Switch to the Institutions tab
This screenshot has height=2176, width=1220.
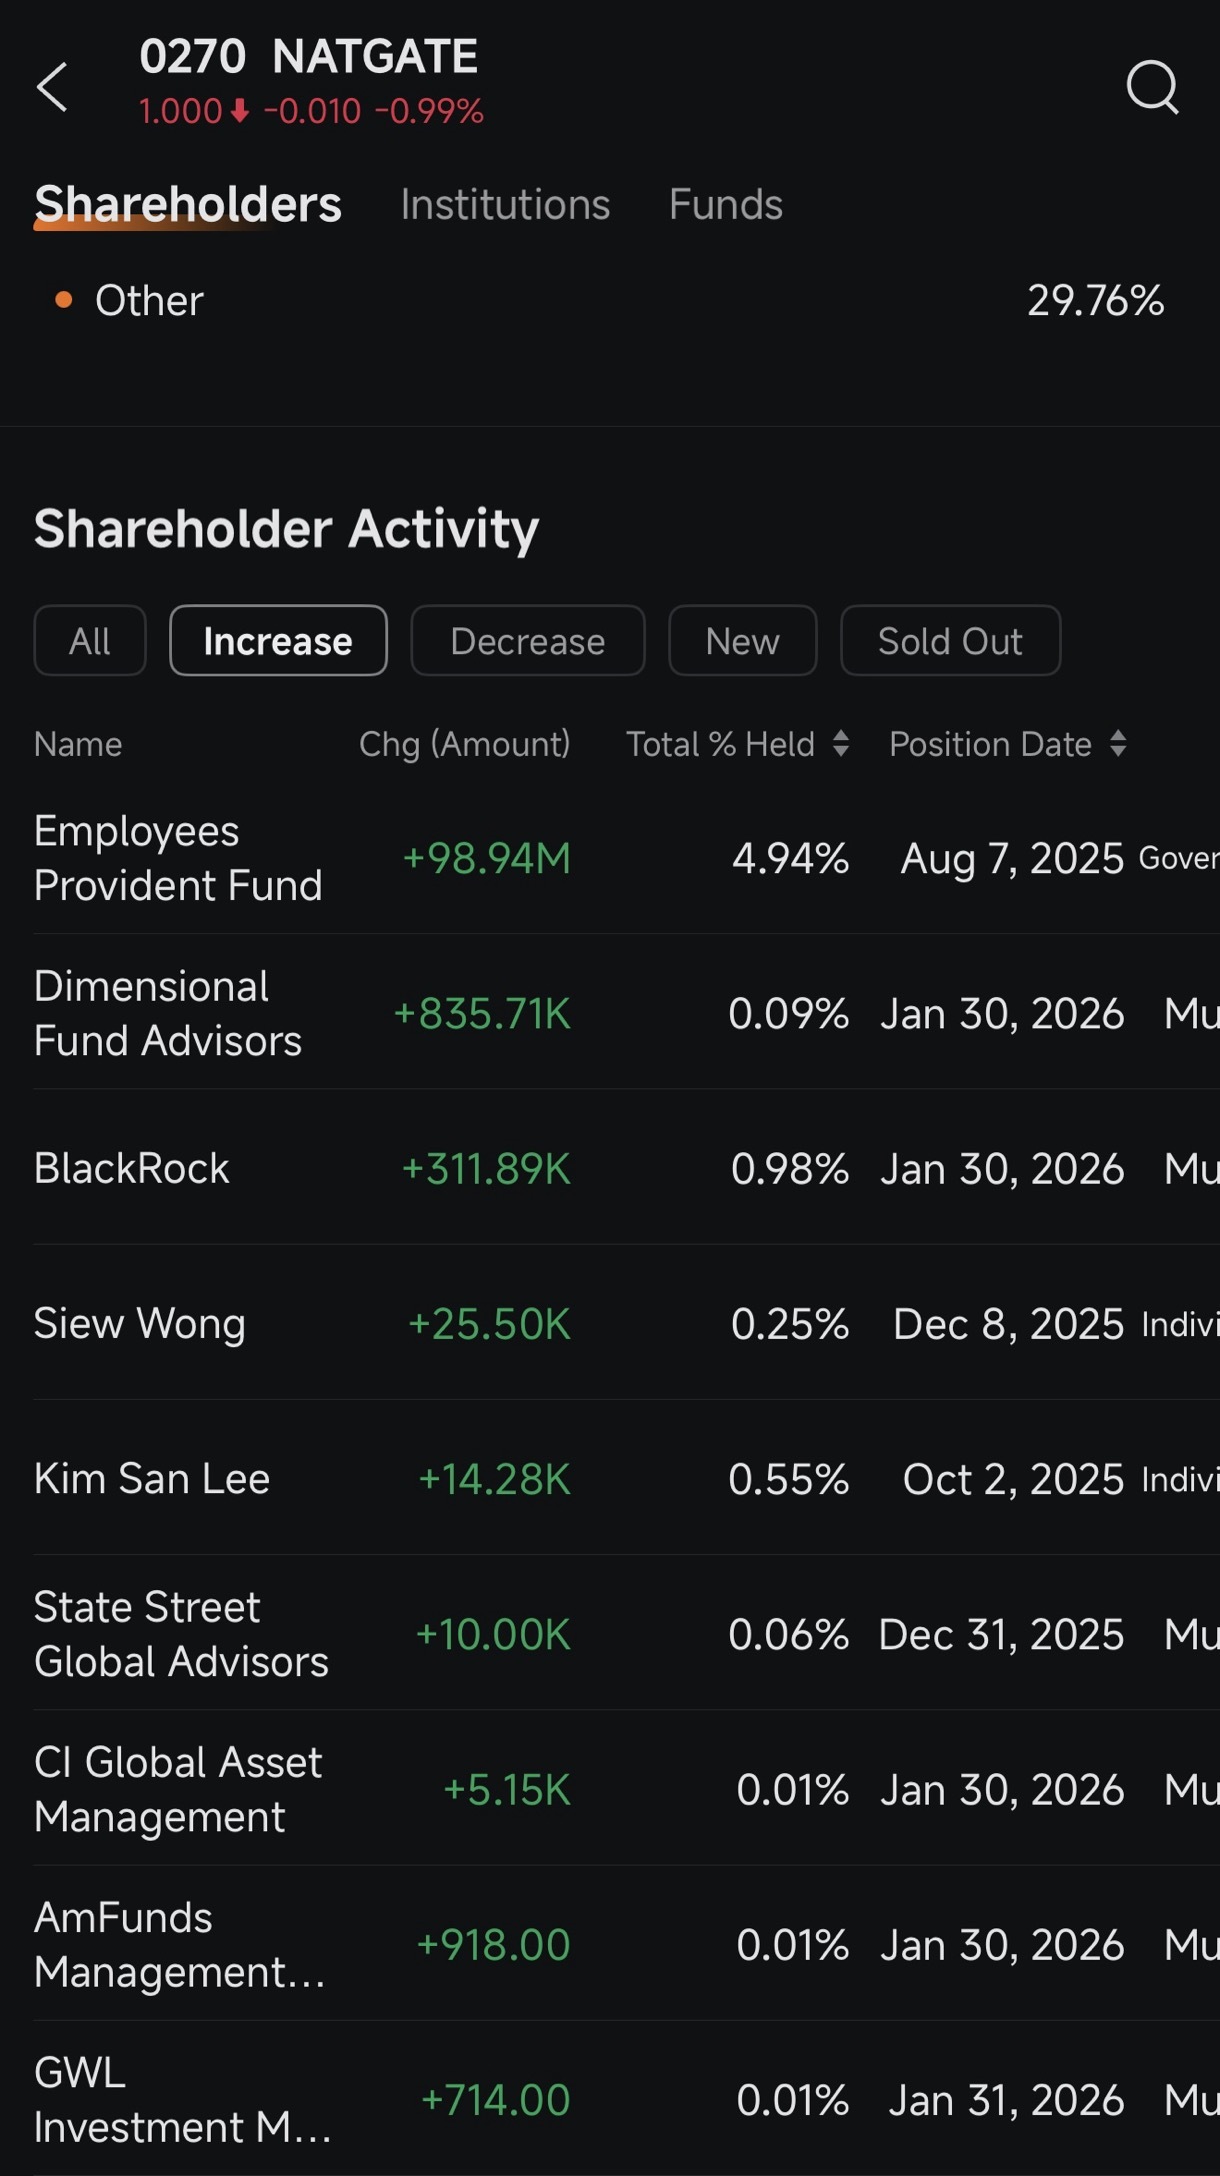point(505,204)
